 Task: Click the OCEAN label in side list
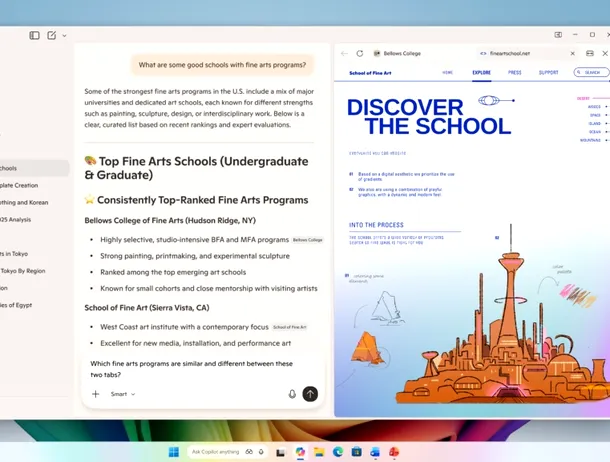(595, 132)
